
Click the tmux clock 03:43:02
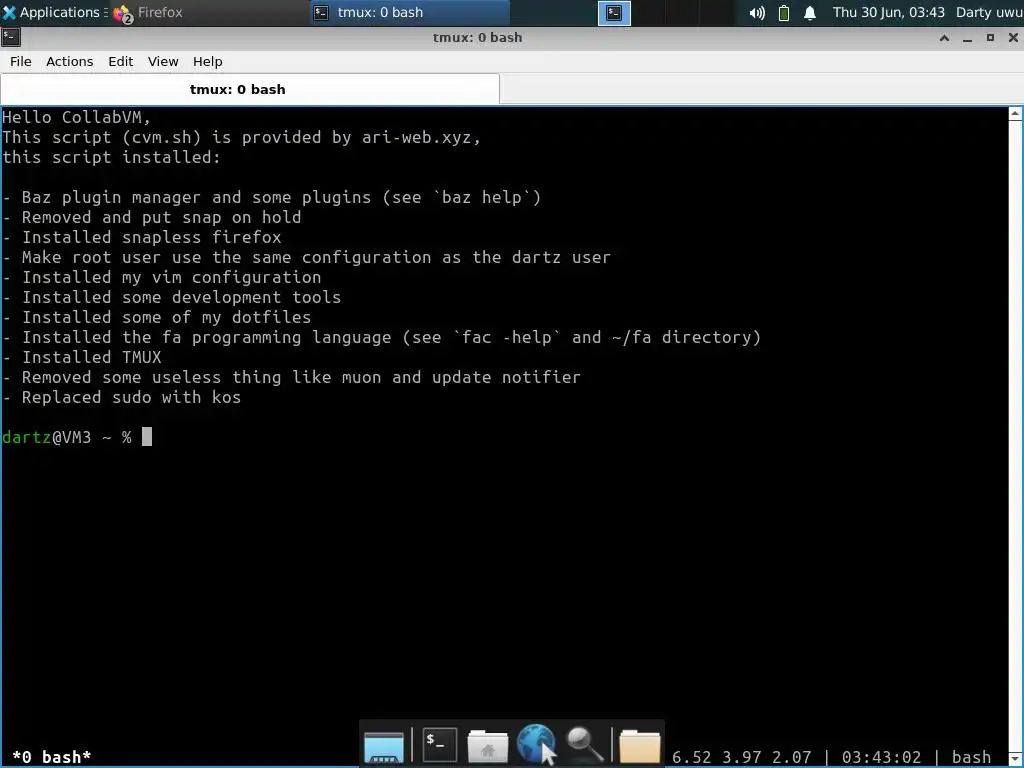click(881, 758)
